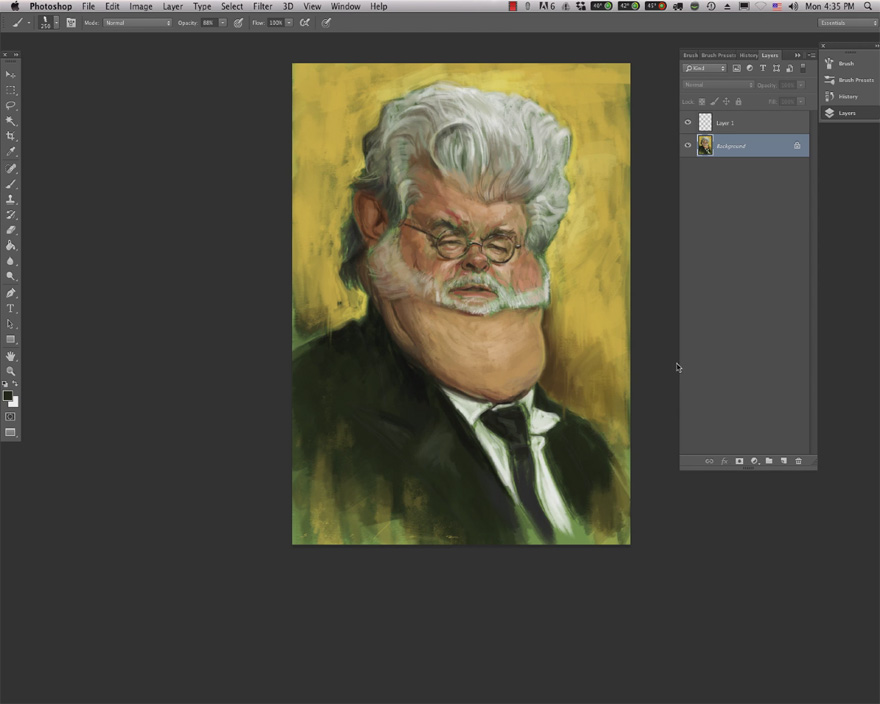Open the Layer menu
This screenshot has height=704, width=880.
click(172, 6)
